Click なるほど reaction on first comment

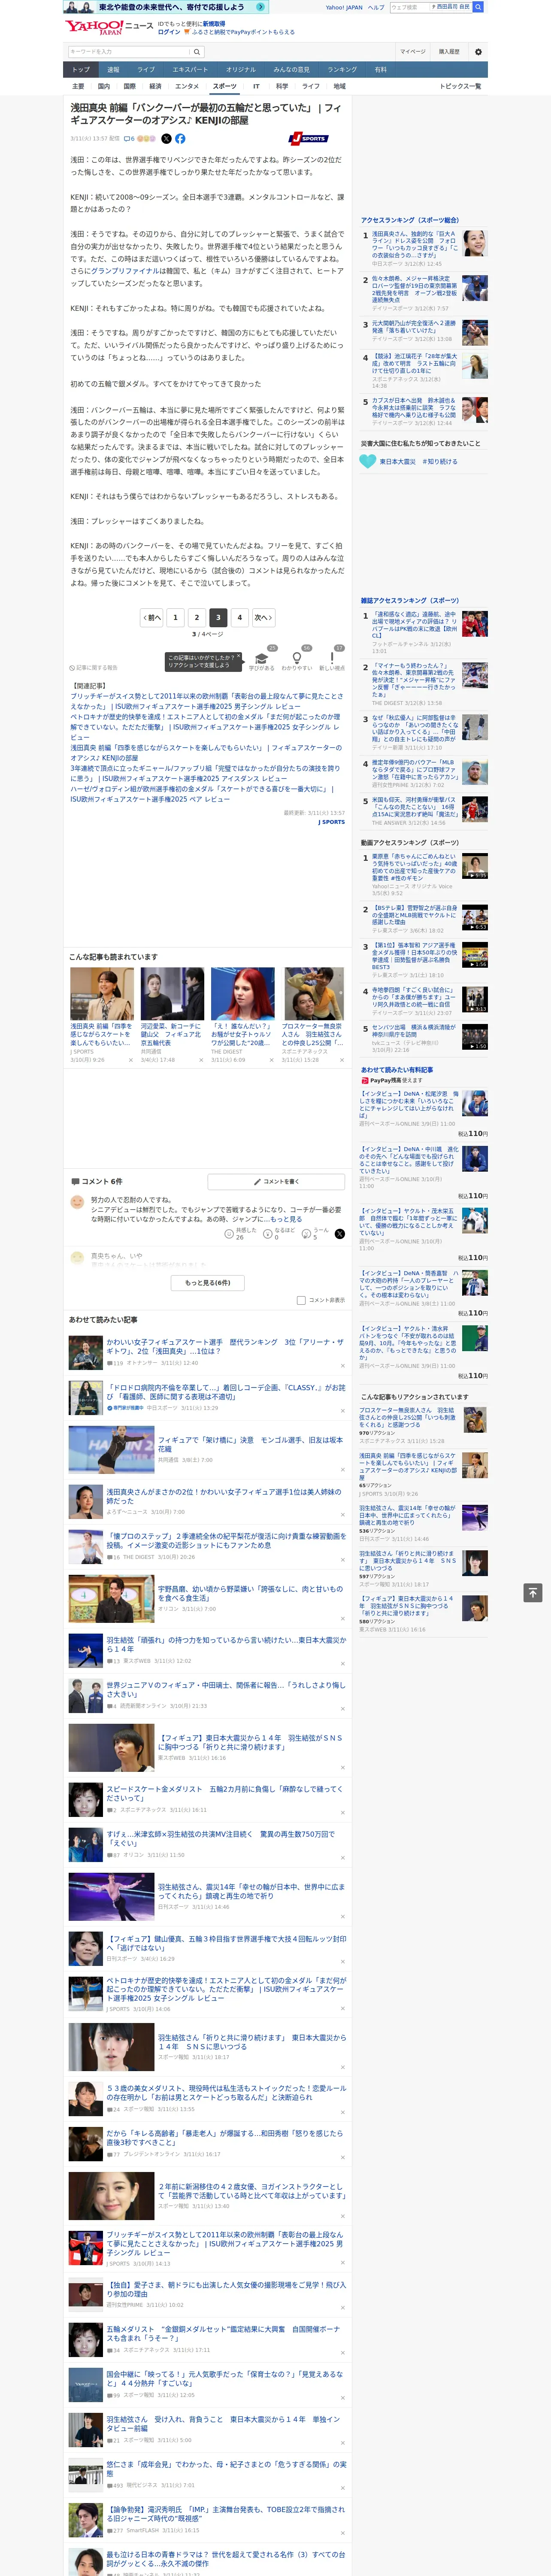tap(268, 1234)
